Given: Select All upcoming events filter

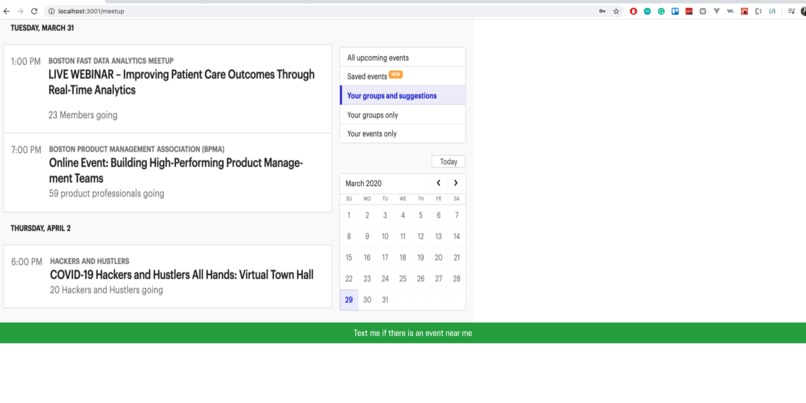Looking at the screenshot, I should (402, 58).
